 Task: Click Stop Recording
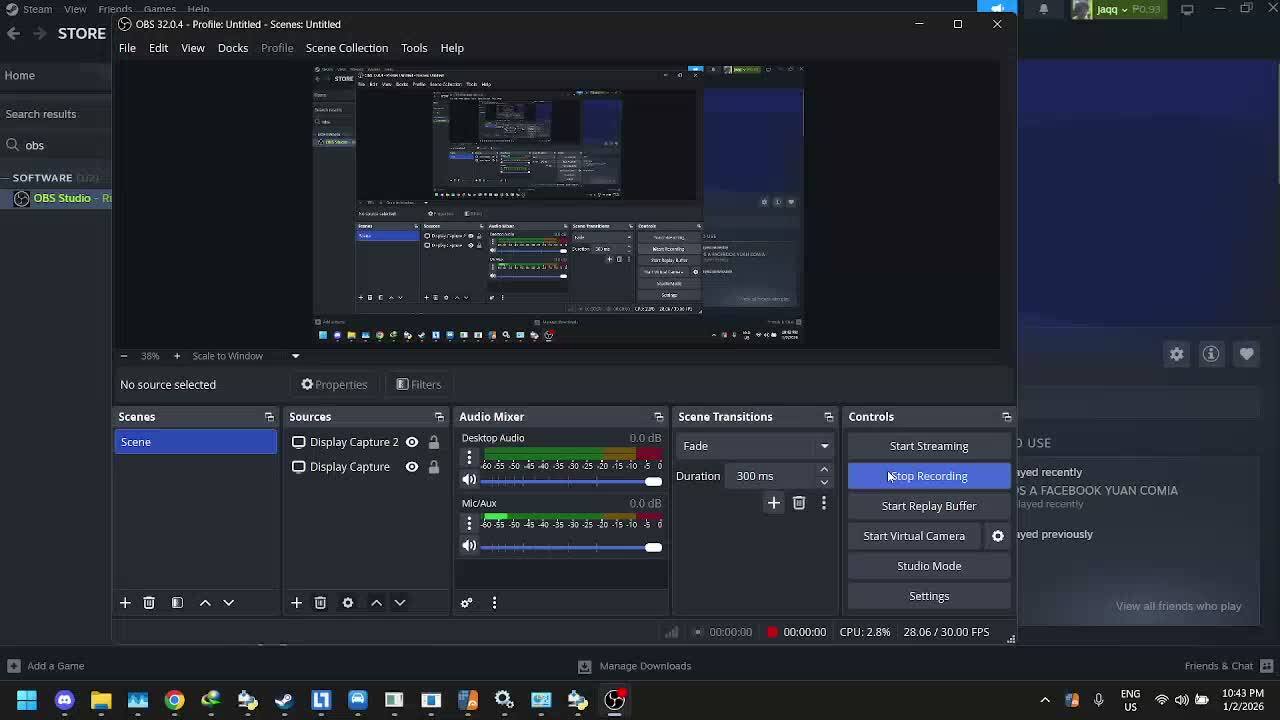[x=929, y=476]
